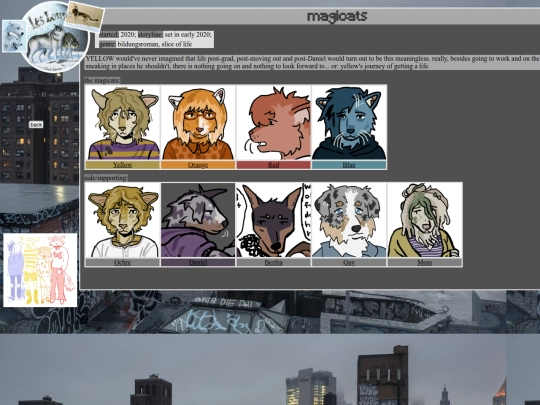Open the Blue character link
Viewport: 540px width, 405px height.
point(349,165)
